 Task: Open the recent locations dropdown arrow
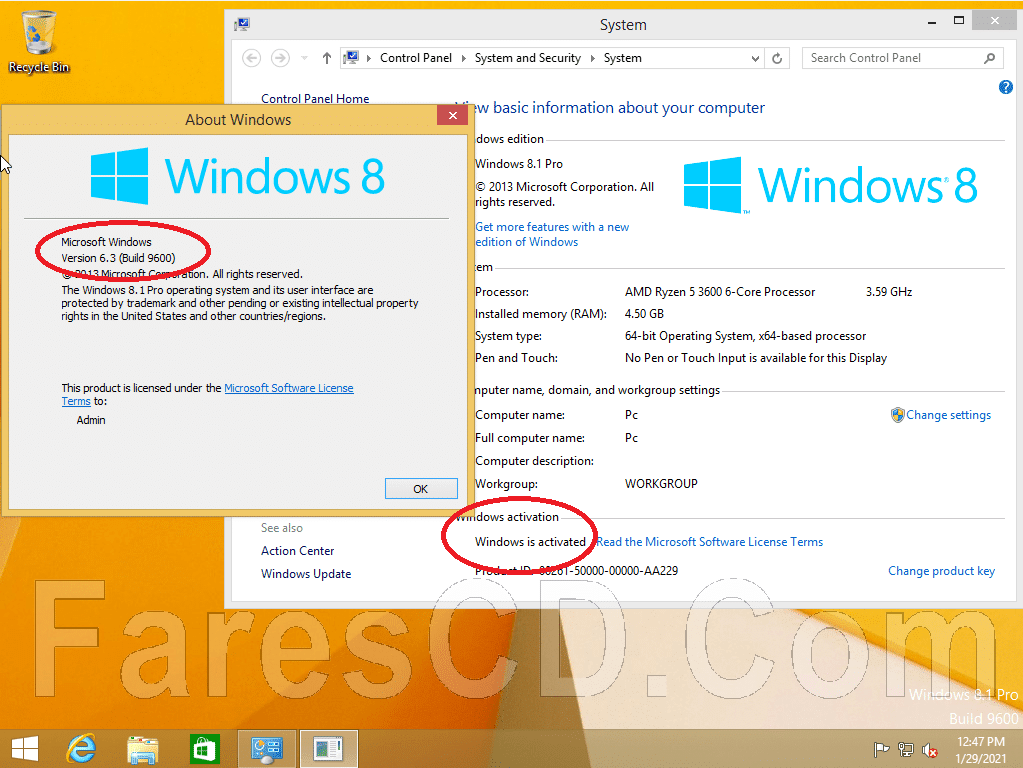(x=304, y=58)
